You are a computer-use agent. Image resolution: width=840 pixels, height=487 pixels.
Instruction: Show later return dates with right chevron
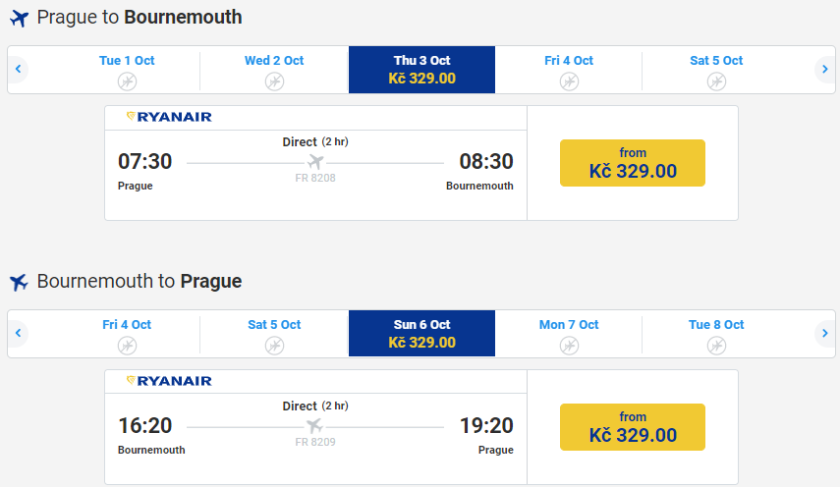pyautogui.click(x=824, y=334)
